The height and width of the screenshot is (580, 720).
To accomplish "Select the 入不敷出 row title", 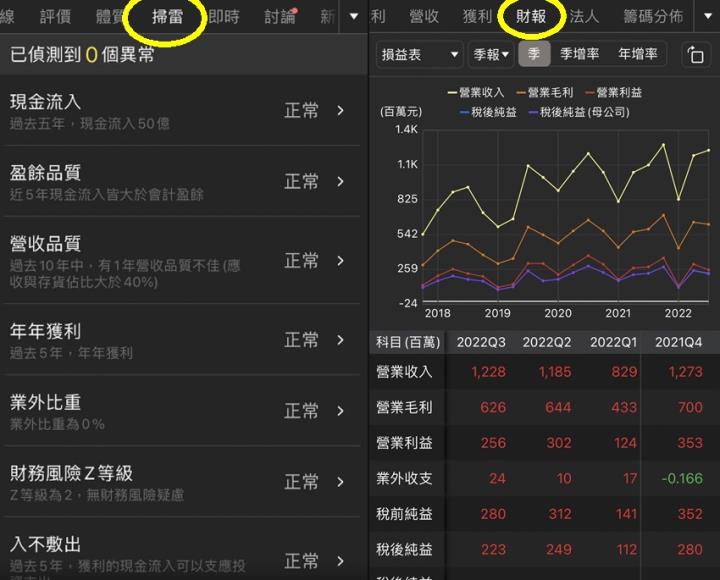I will [45, 545].
